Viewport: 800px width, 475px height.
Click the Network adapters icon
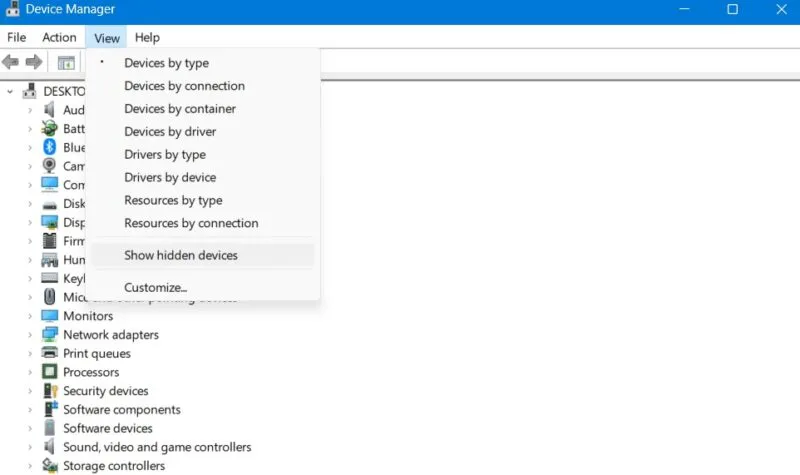(50, 335)
